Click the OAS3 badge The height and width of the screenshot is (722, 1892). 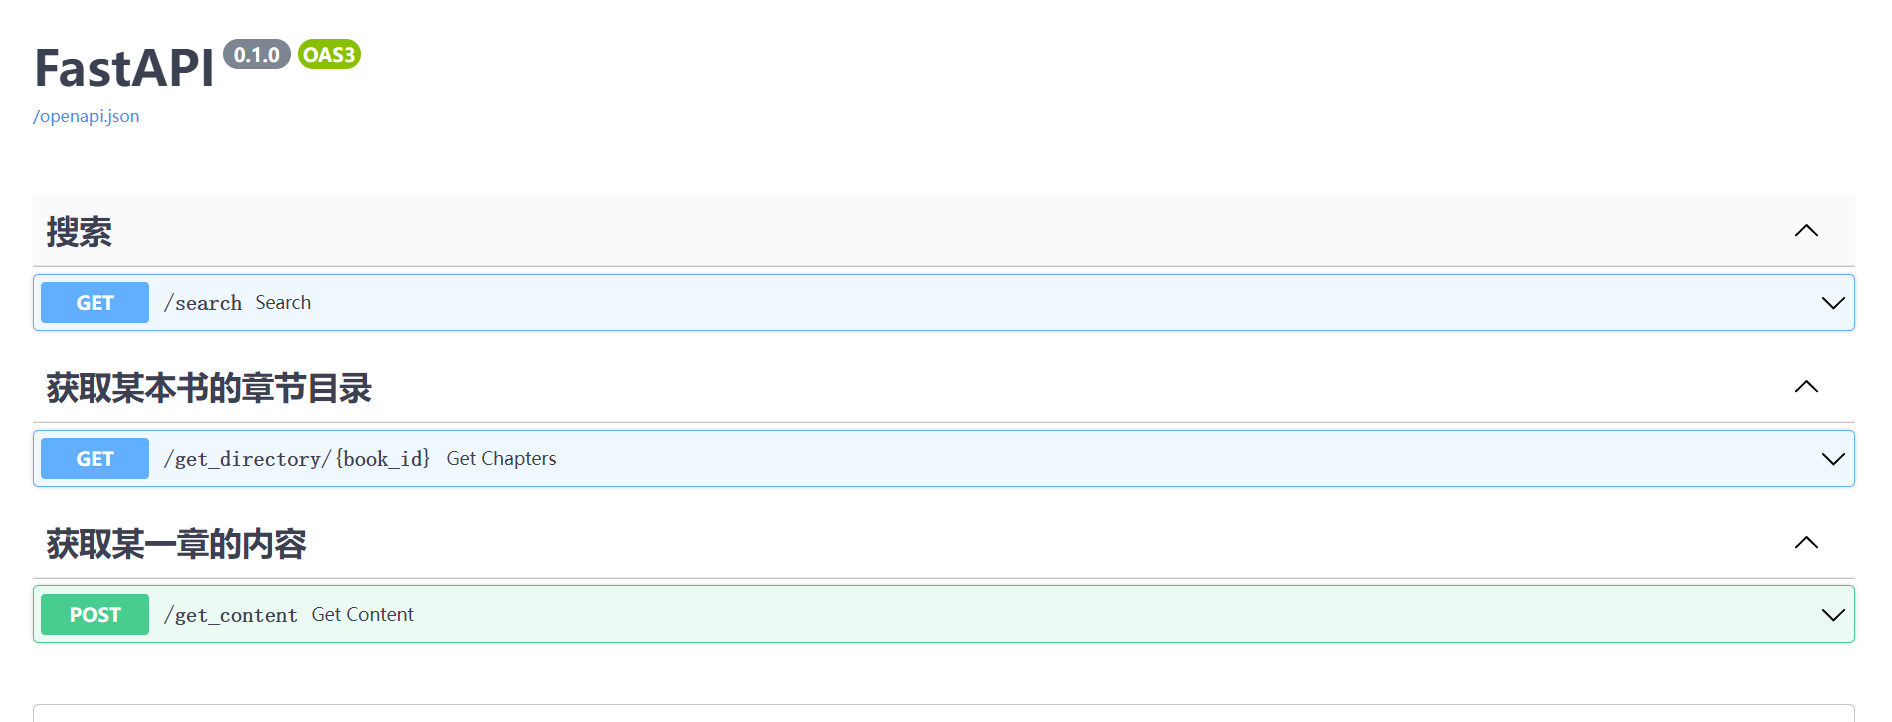pos(329,55)
